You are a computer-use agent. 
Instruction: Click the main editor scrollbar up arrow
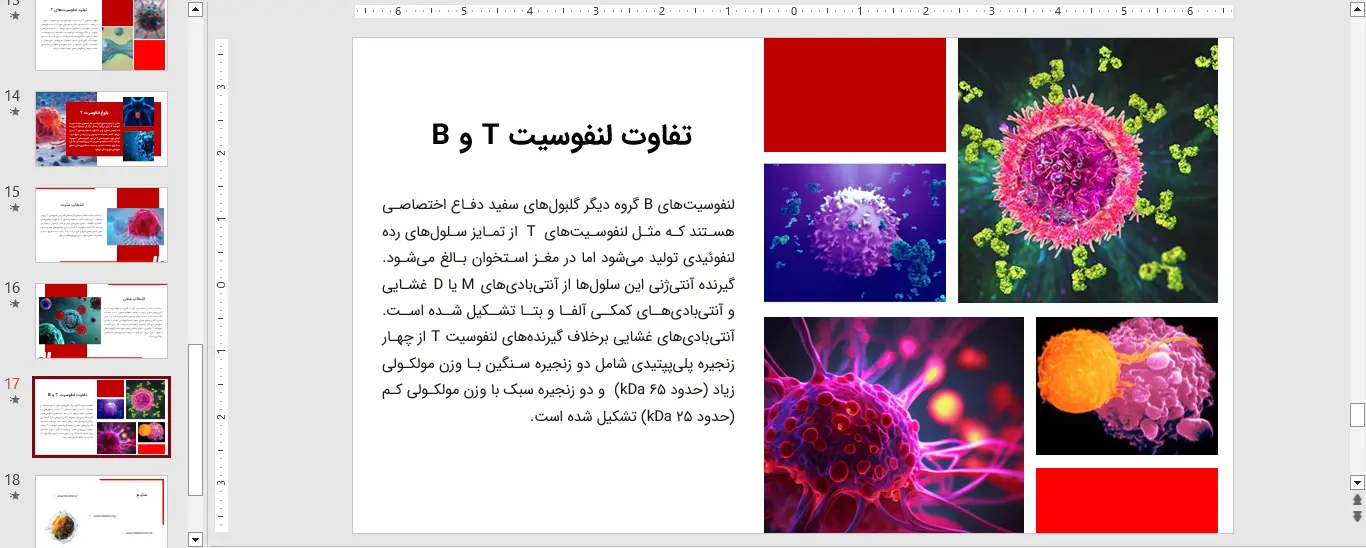1357,11
